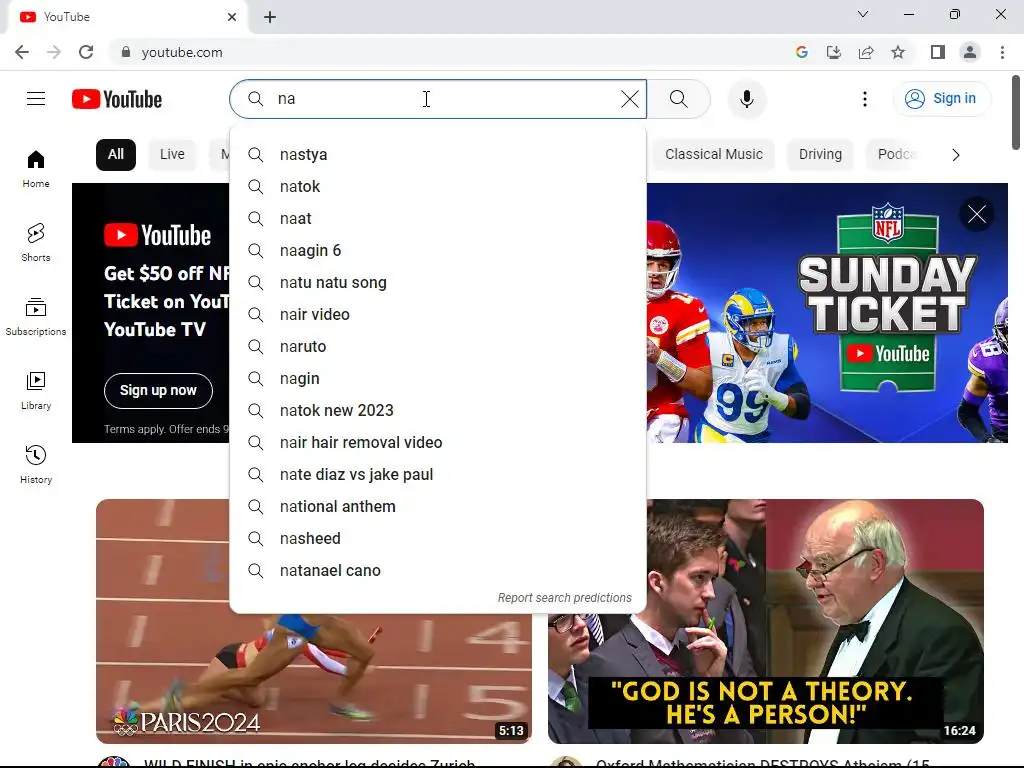Choose the 'naagin 6' suggestion
This screenshot has height=768, width=1024.
tap(438, 251)
